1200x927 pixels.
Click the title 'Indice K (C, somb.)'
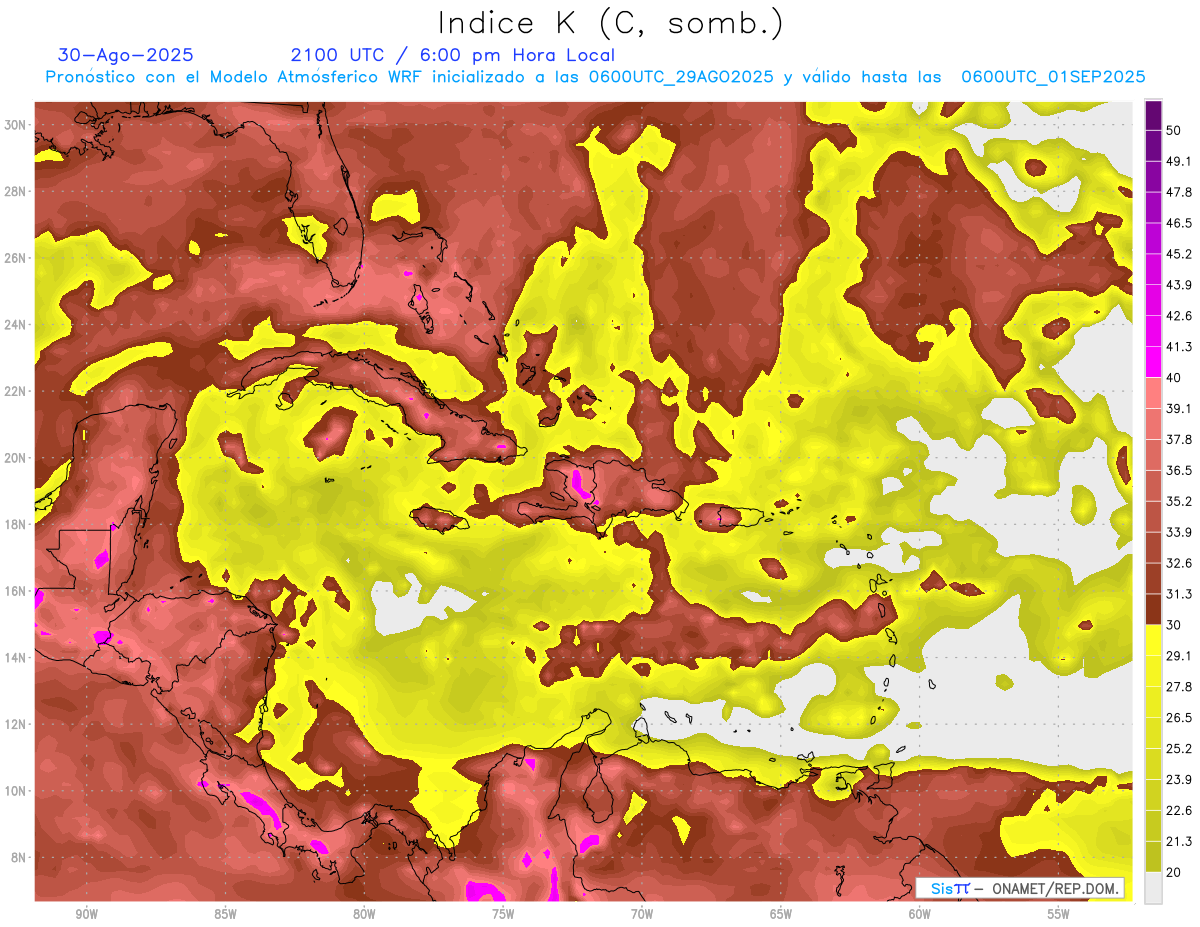coord(611,23)
